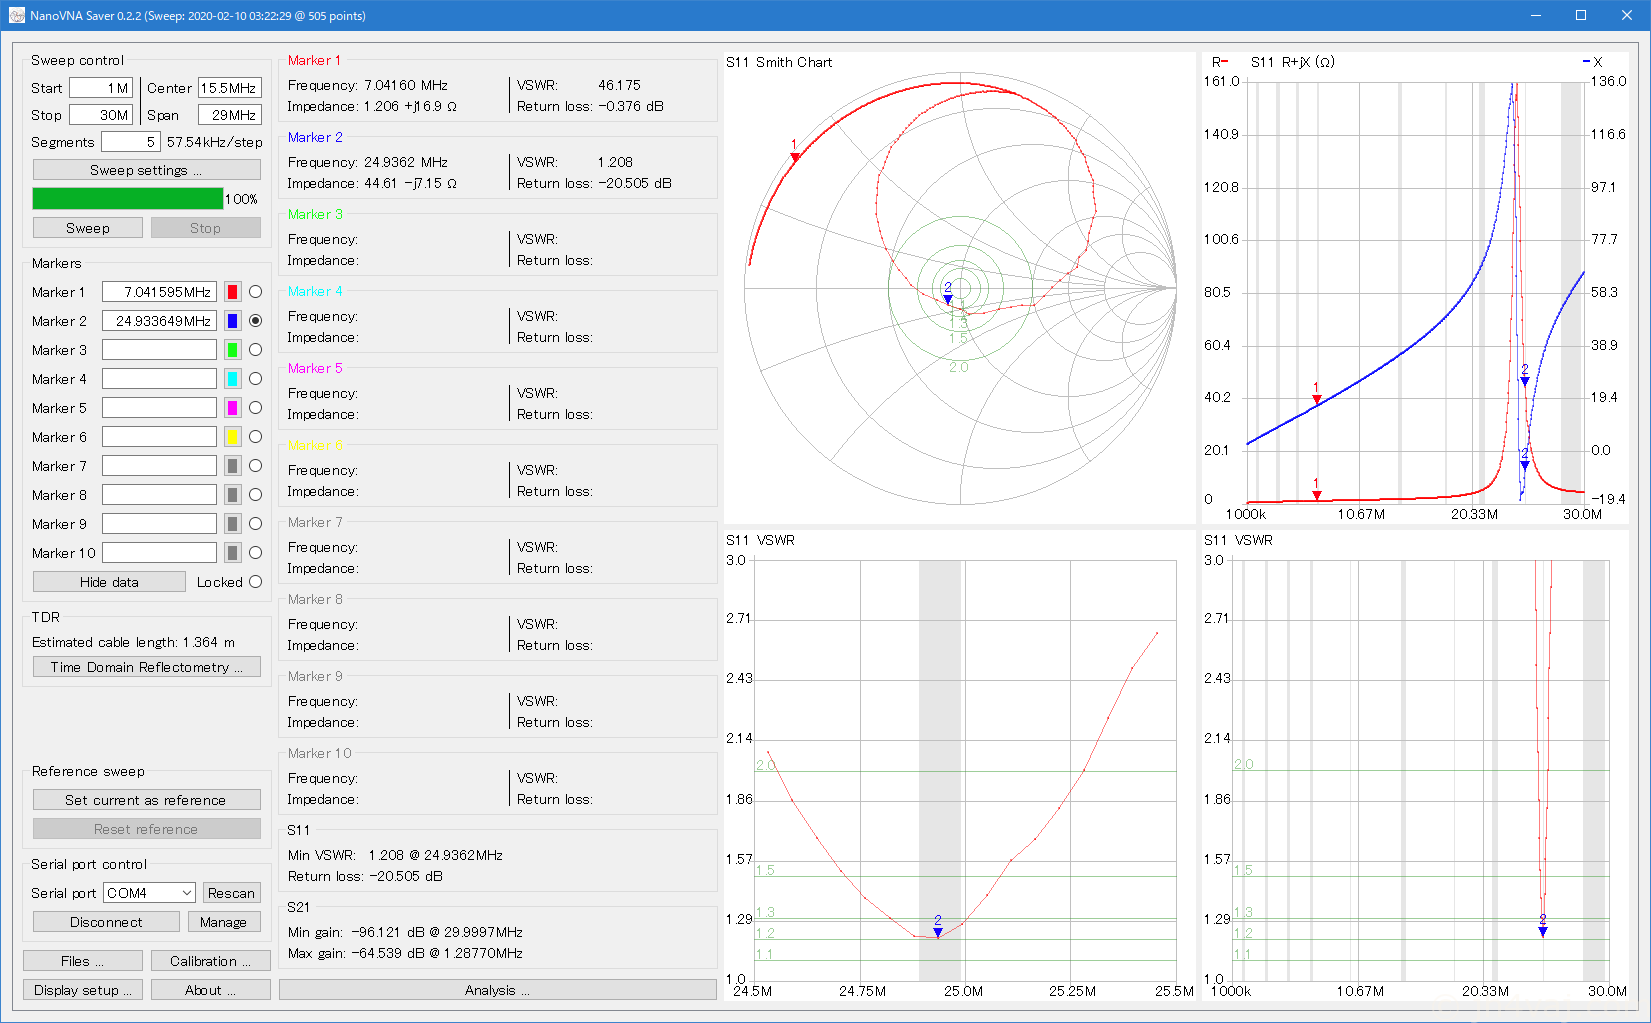Select the Marker 10 radio button
This screenshot has height=1023, width=1651.
pyautogui.click(x=256, y=553)
